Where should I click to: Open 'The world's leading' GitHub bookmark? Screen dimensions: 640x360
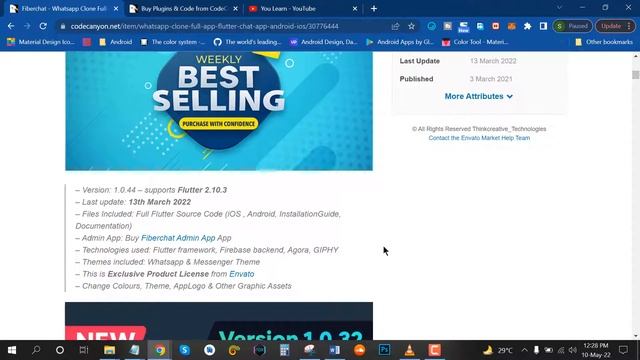point(248,42)
